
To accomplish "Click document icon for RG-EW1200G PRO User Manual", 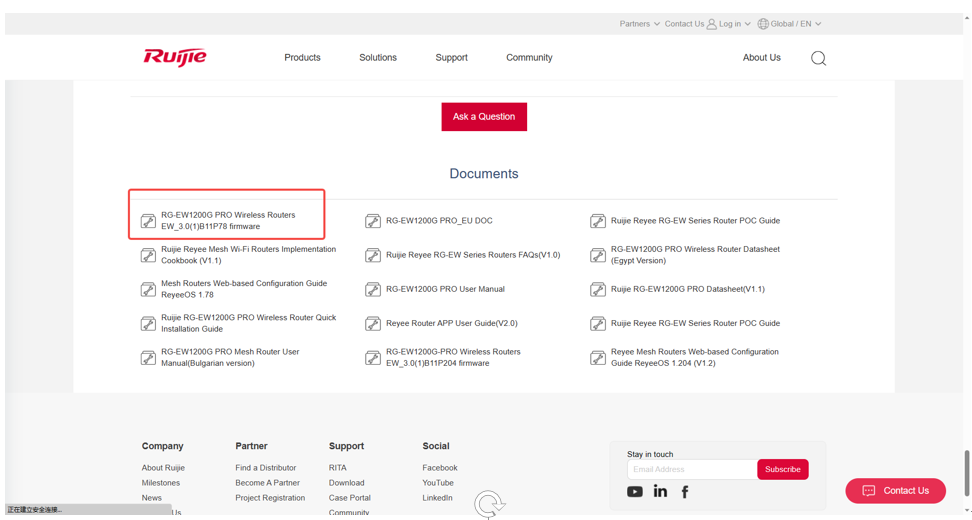I will point(373,289).
